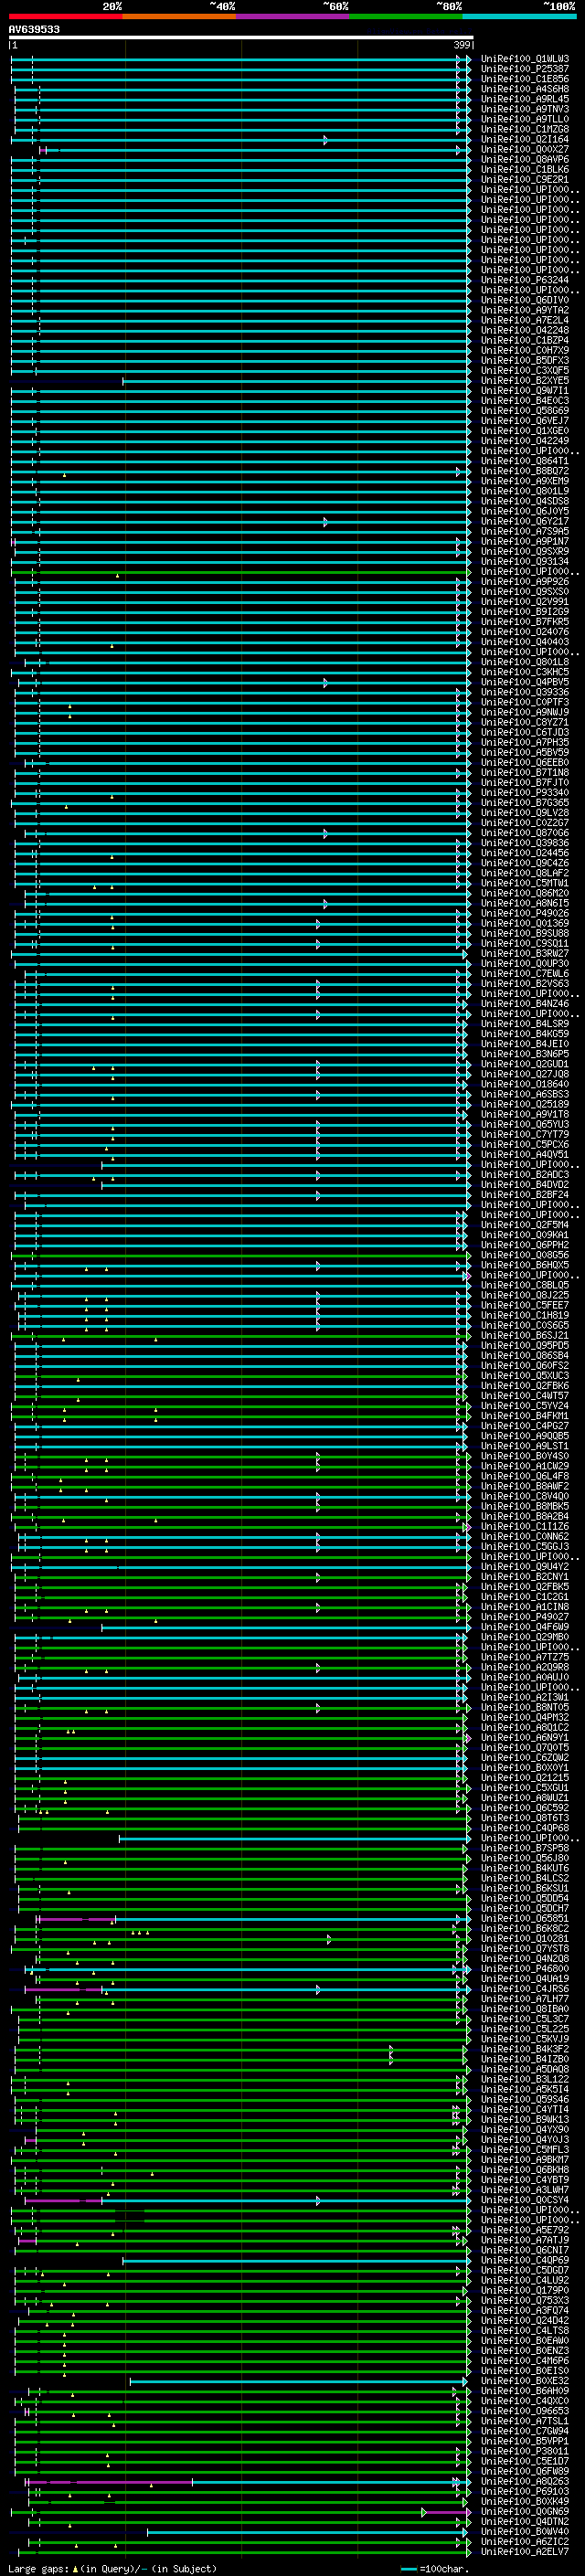
Task: Select label UniRef100_C0NN62
Action: click(525, 1536)
